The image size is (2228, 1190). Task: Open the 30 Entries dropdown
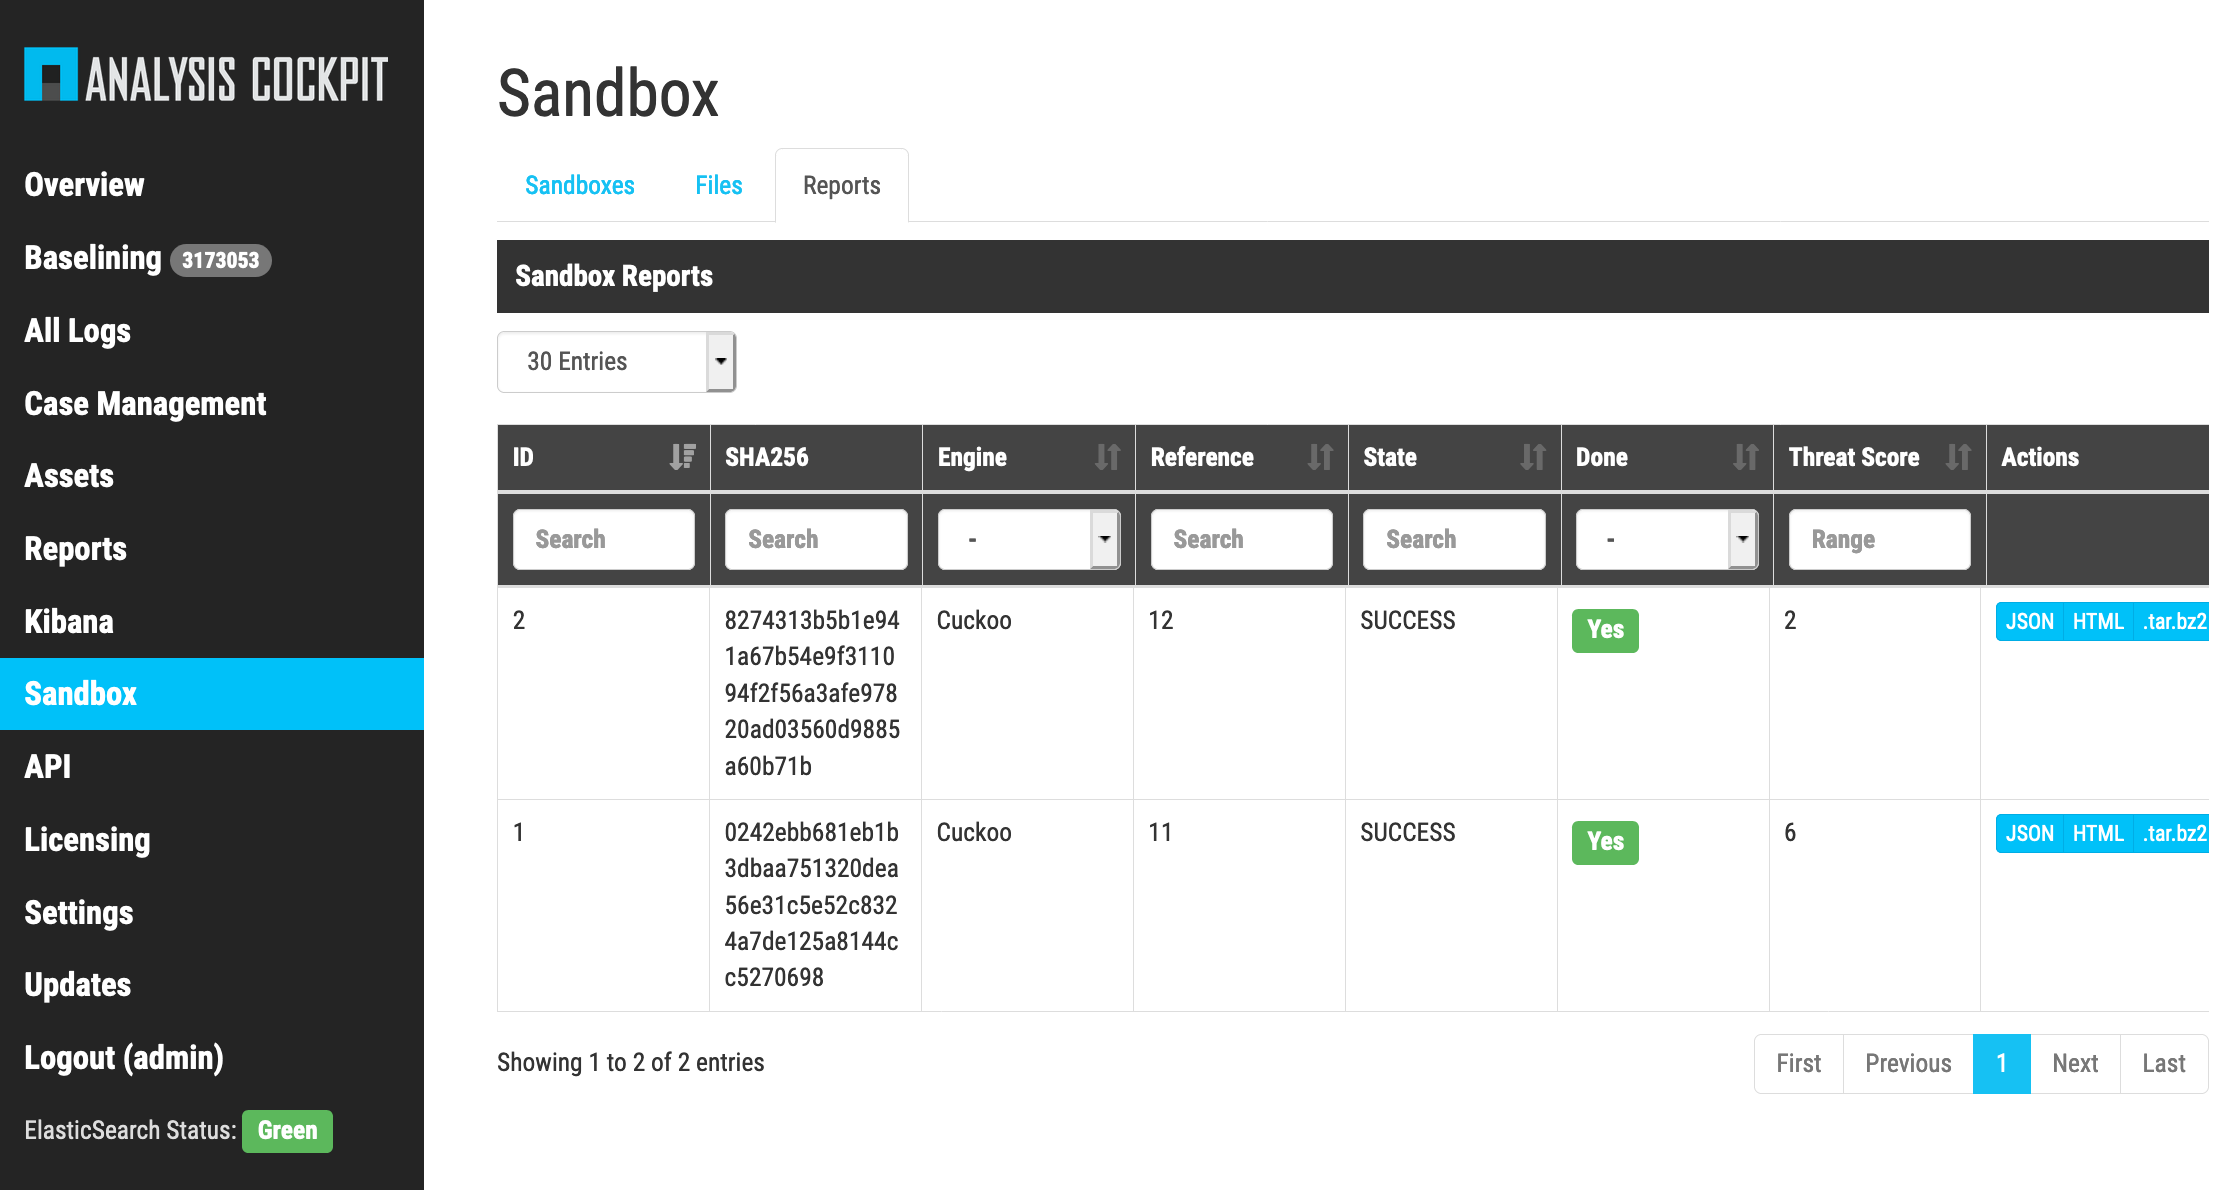coord(616,362)
